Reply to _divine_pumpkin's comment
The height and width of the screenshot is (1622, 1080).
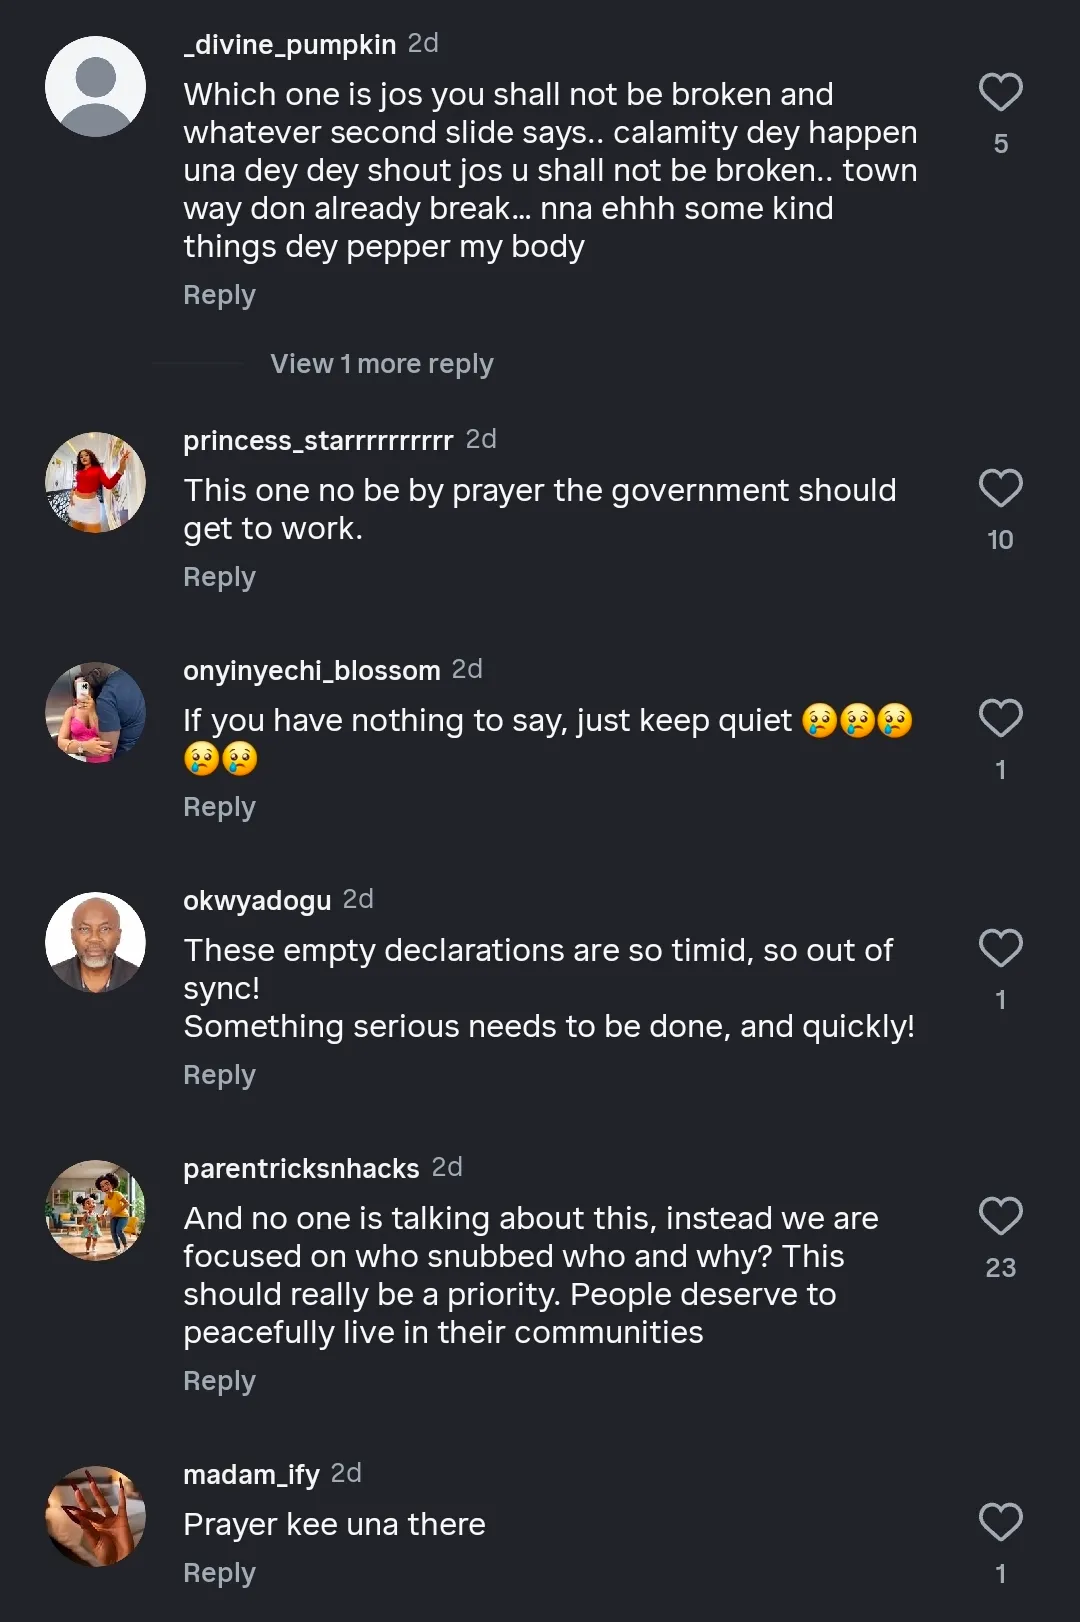tap(219, 296)
